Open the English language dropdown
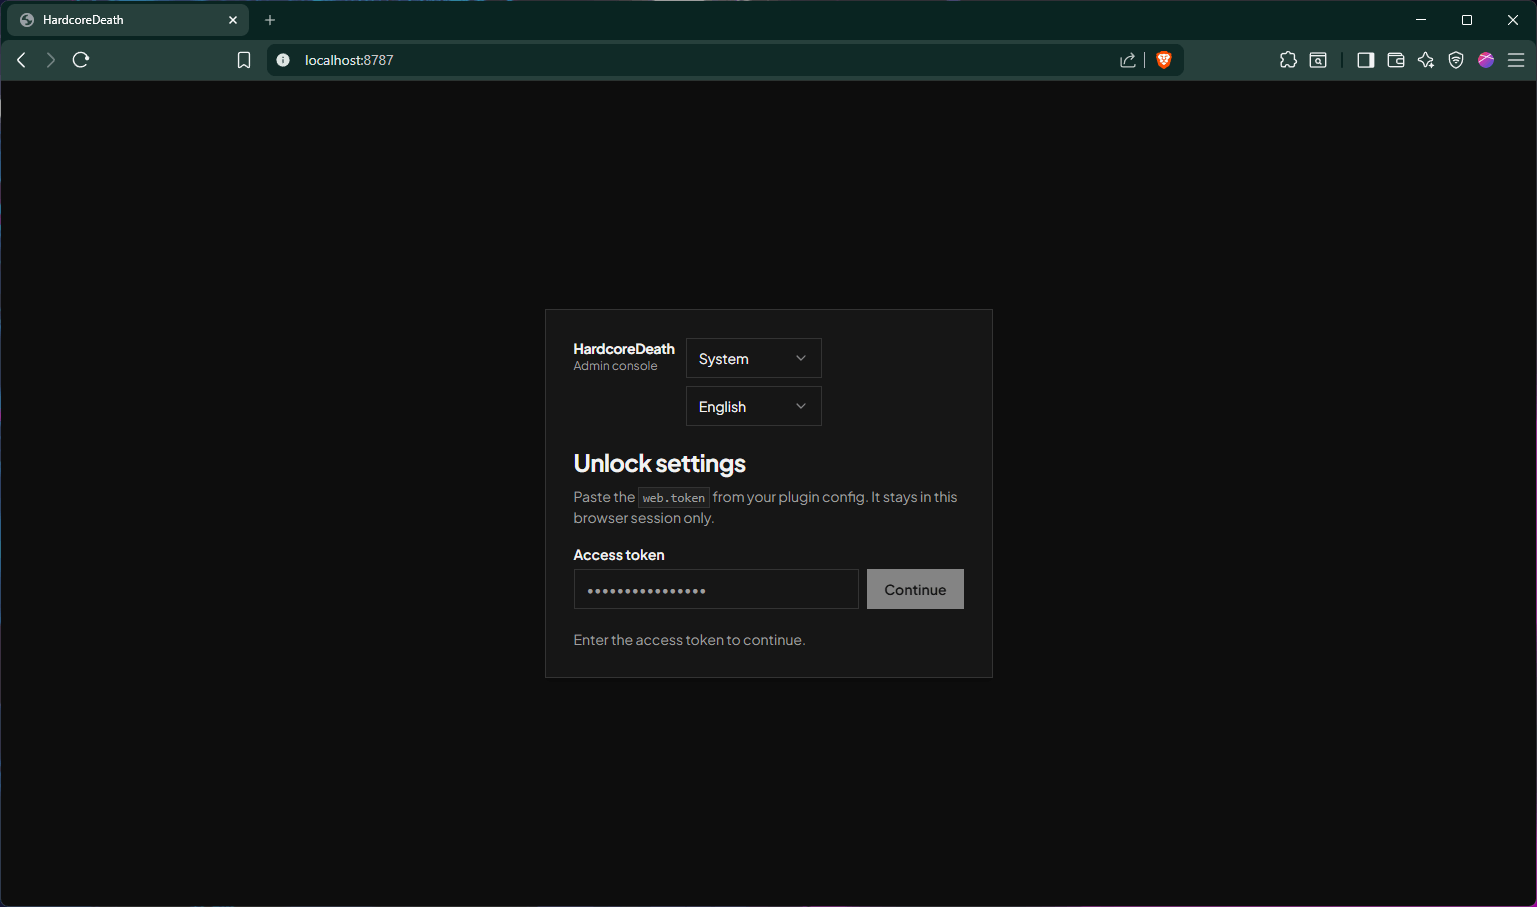The height and width of the screenshot is (907, 1537). point(754,406)
